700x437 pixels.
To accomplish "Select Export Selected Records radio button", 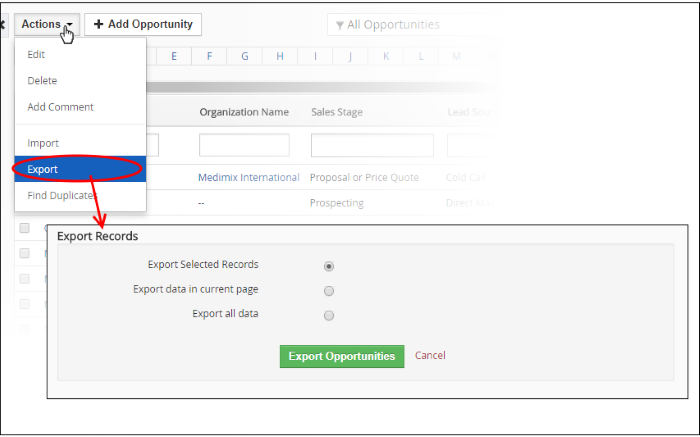I will 329,266.
